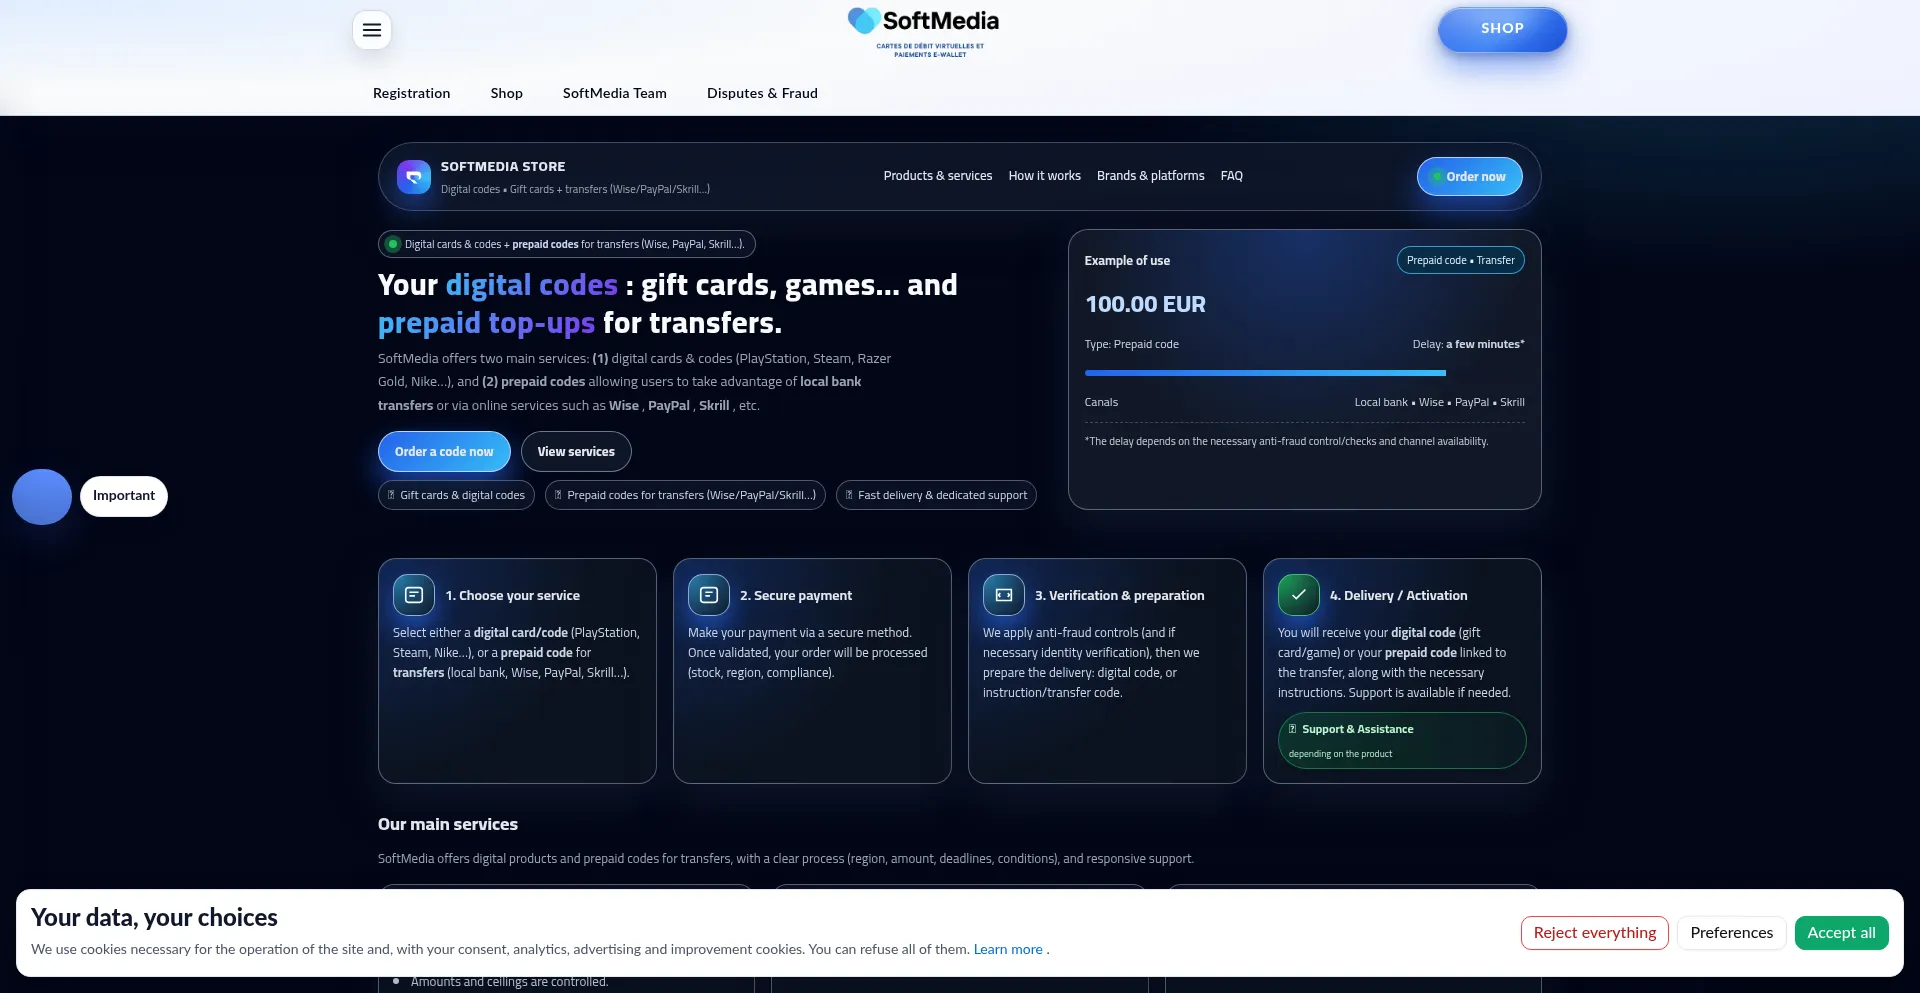Click the 2. Secure payment title

796,596
